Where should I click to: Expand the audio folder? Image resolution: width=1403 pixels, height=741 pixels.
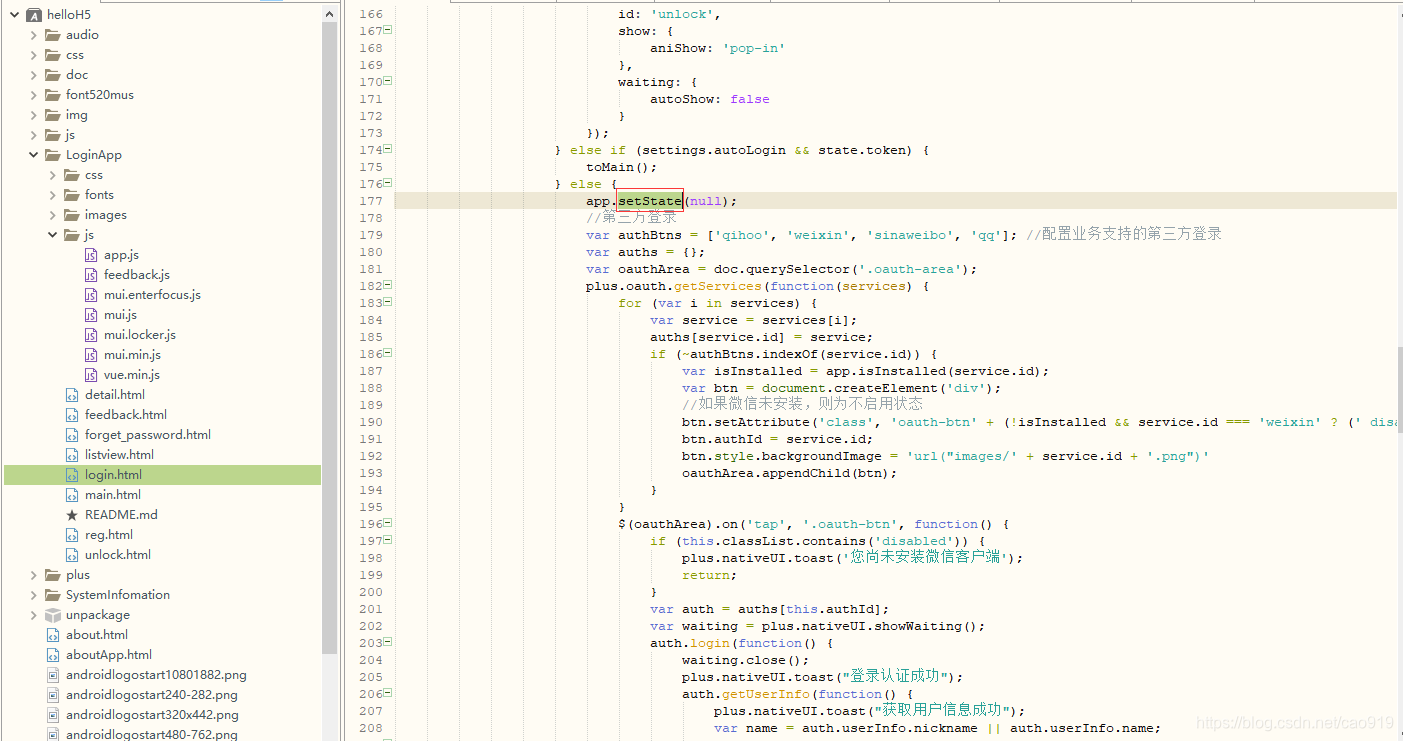tap(33, 35)
